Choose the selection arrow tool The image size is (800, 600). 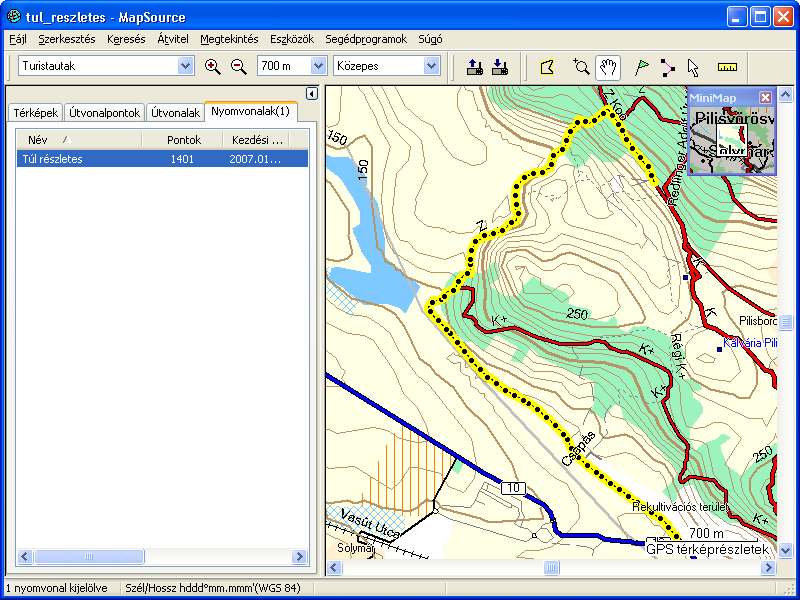[x=693, y=67]
